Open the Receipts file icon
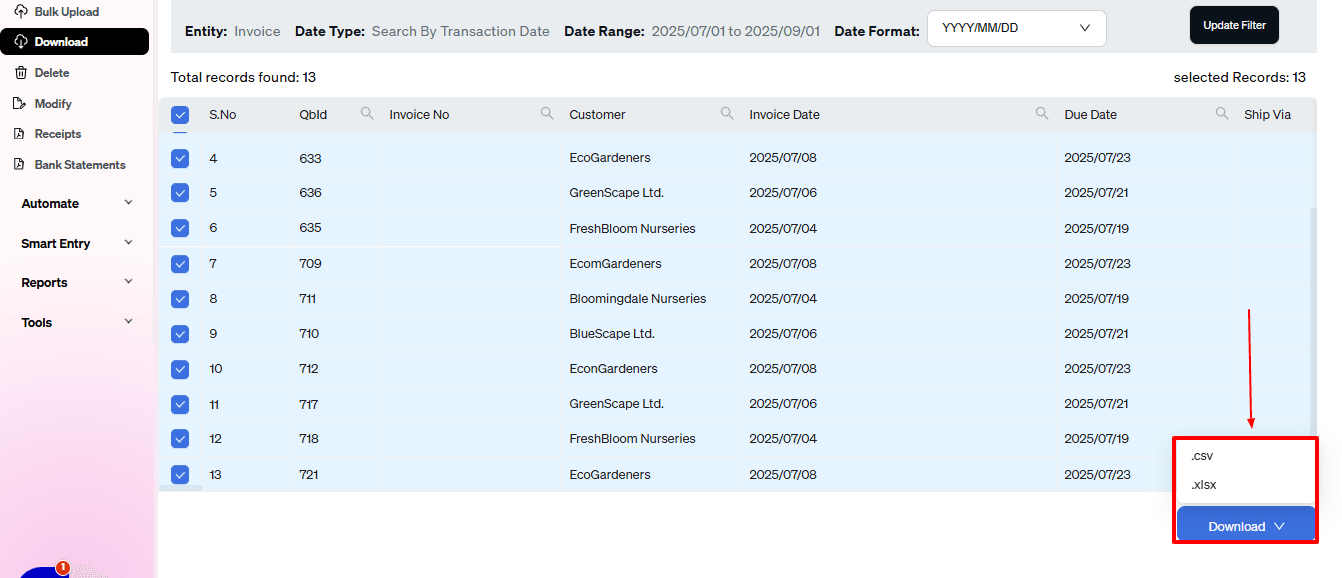The width and height of the screenshot is (1342, 578). pos(22,133)
